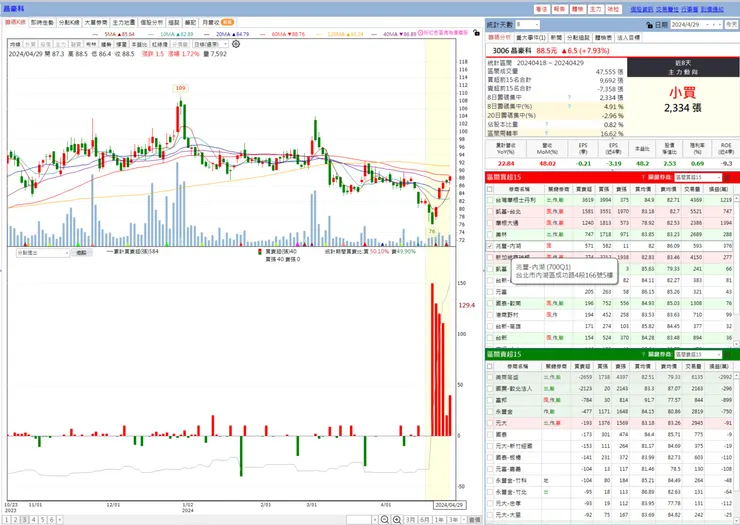Uncheck the 兆豐-內湖 checkbox
This screenshot has height=525, width=740.
click(x=490, y=246)
